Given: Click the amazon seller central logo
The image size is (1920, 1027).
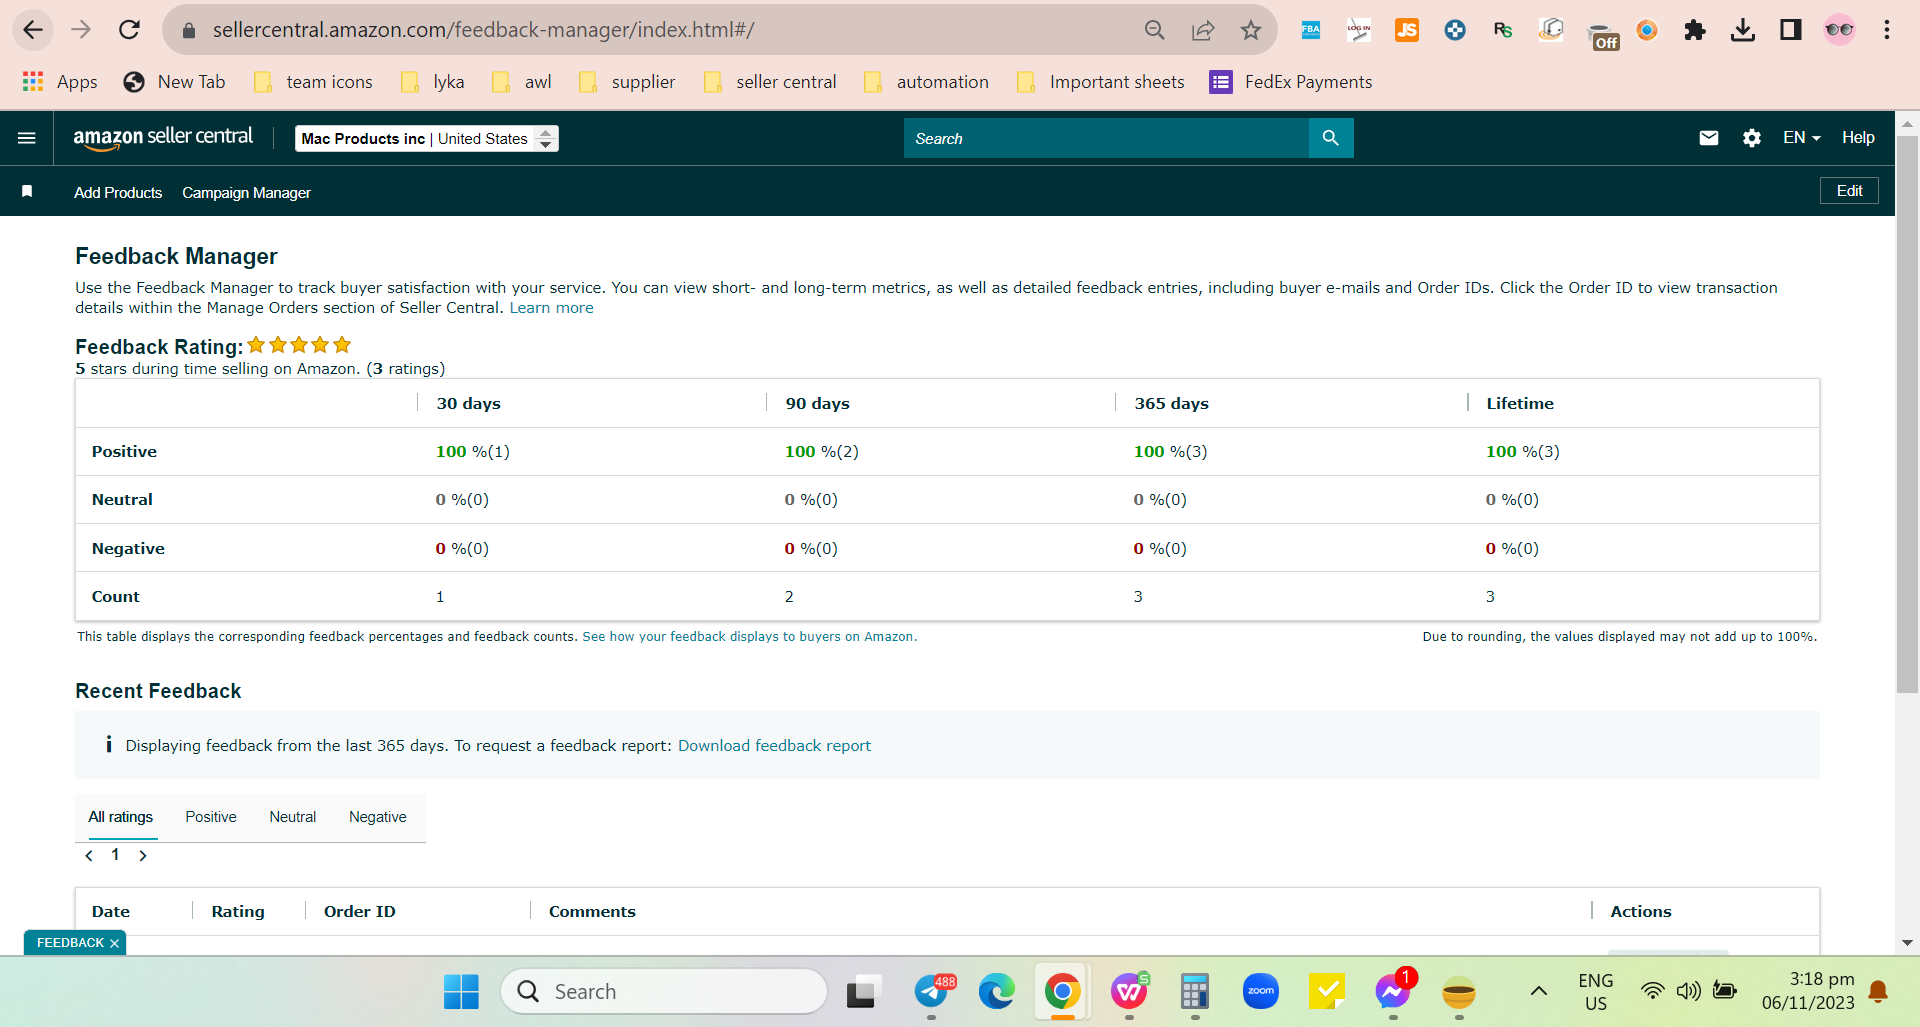Looking at the screenshot, I should point(163,138).
